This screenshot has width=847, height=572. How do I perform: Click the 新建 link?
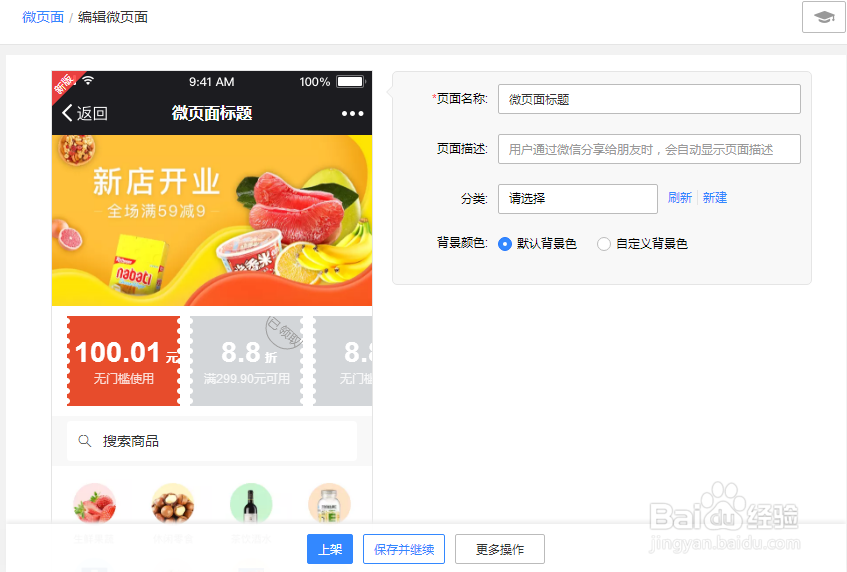pyautogui.click(x=715, y=198)
